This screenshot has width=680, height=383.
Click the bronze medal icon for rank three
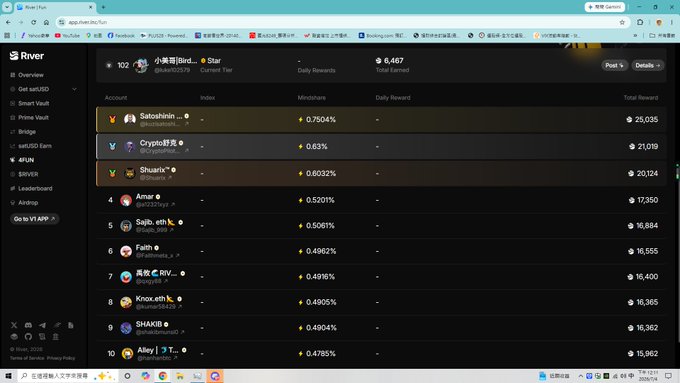click(x=112, y=173)
